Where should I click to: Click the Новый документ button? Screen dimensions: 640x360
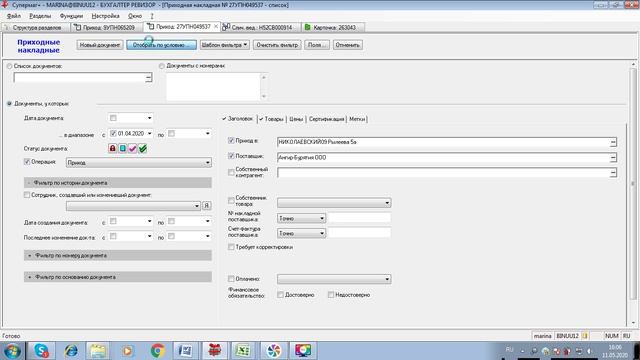(100, 45)
